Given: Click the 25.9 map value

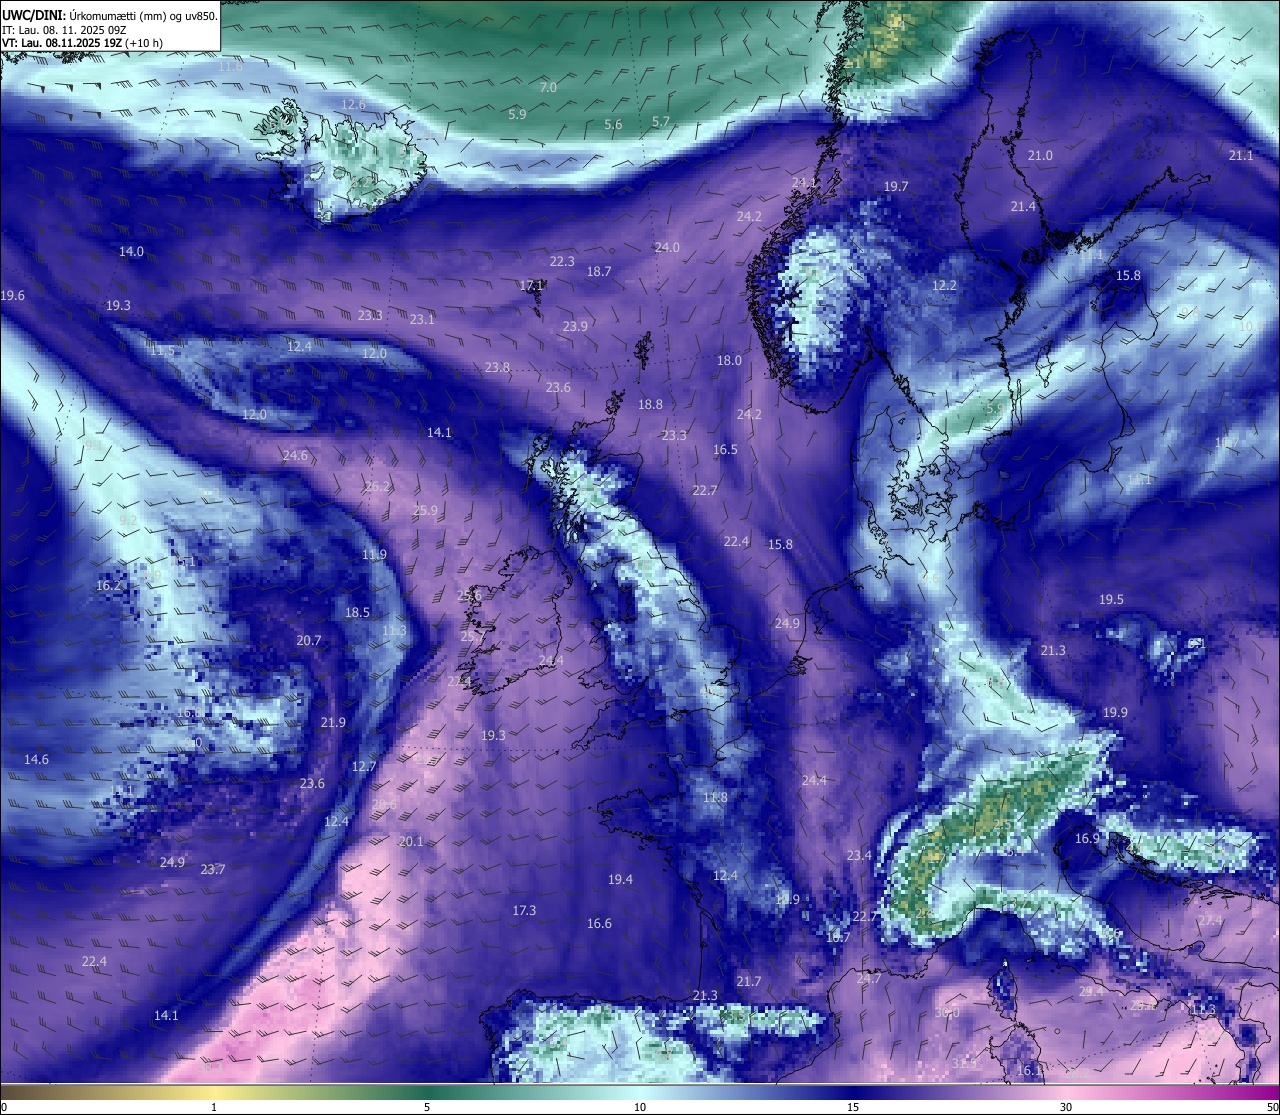Looking at the screenshot, I should (425, 511).
